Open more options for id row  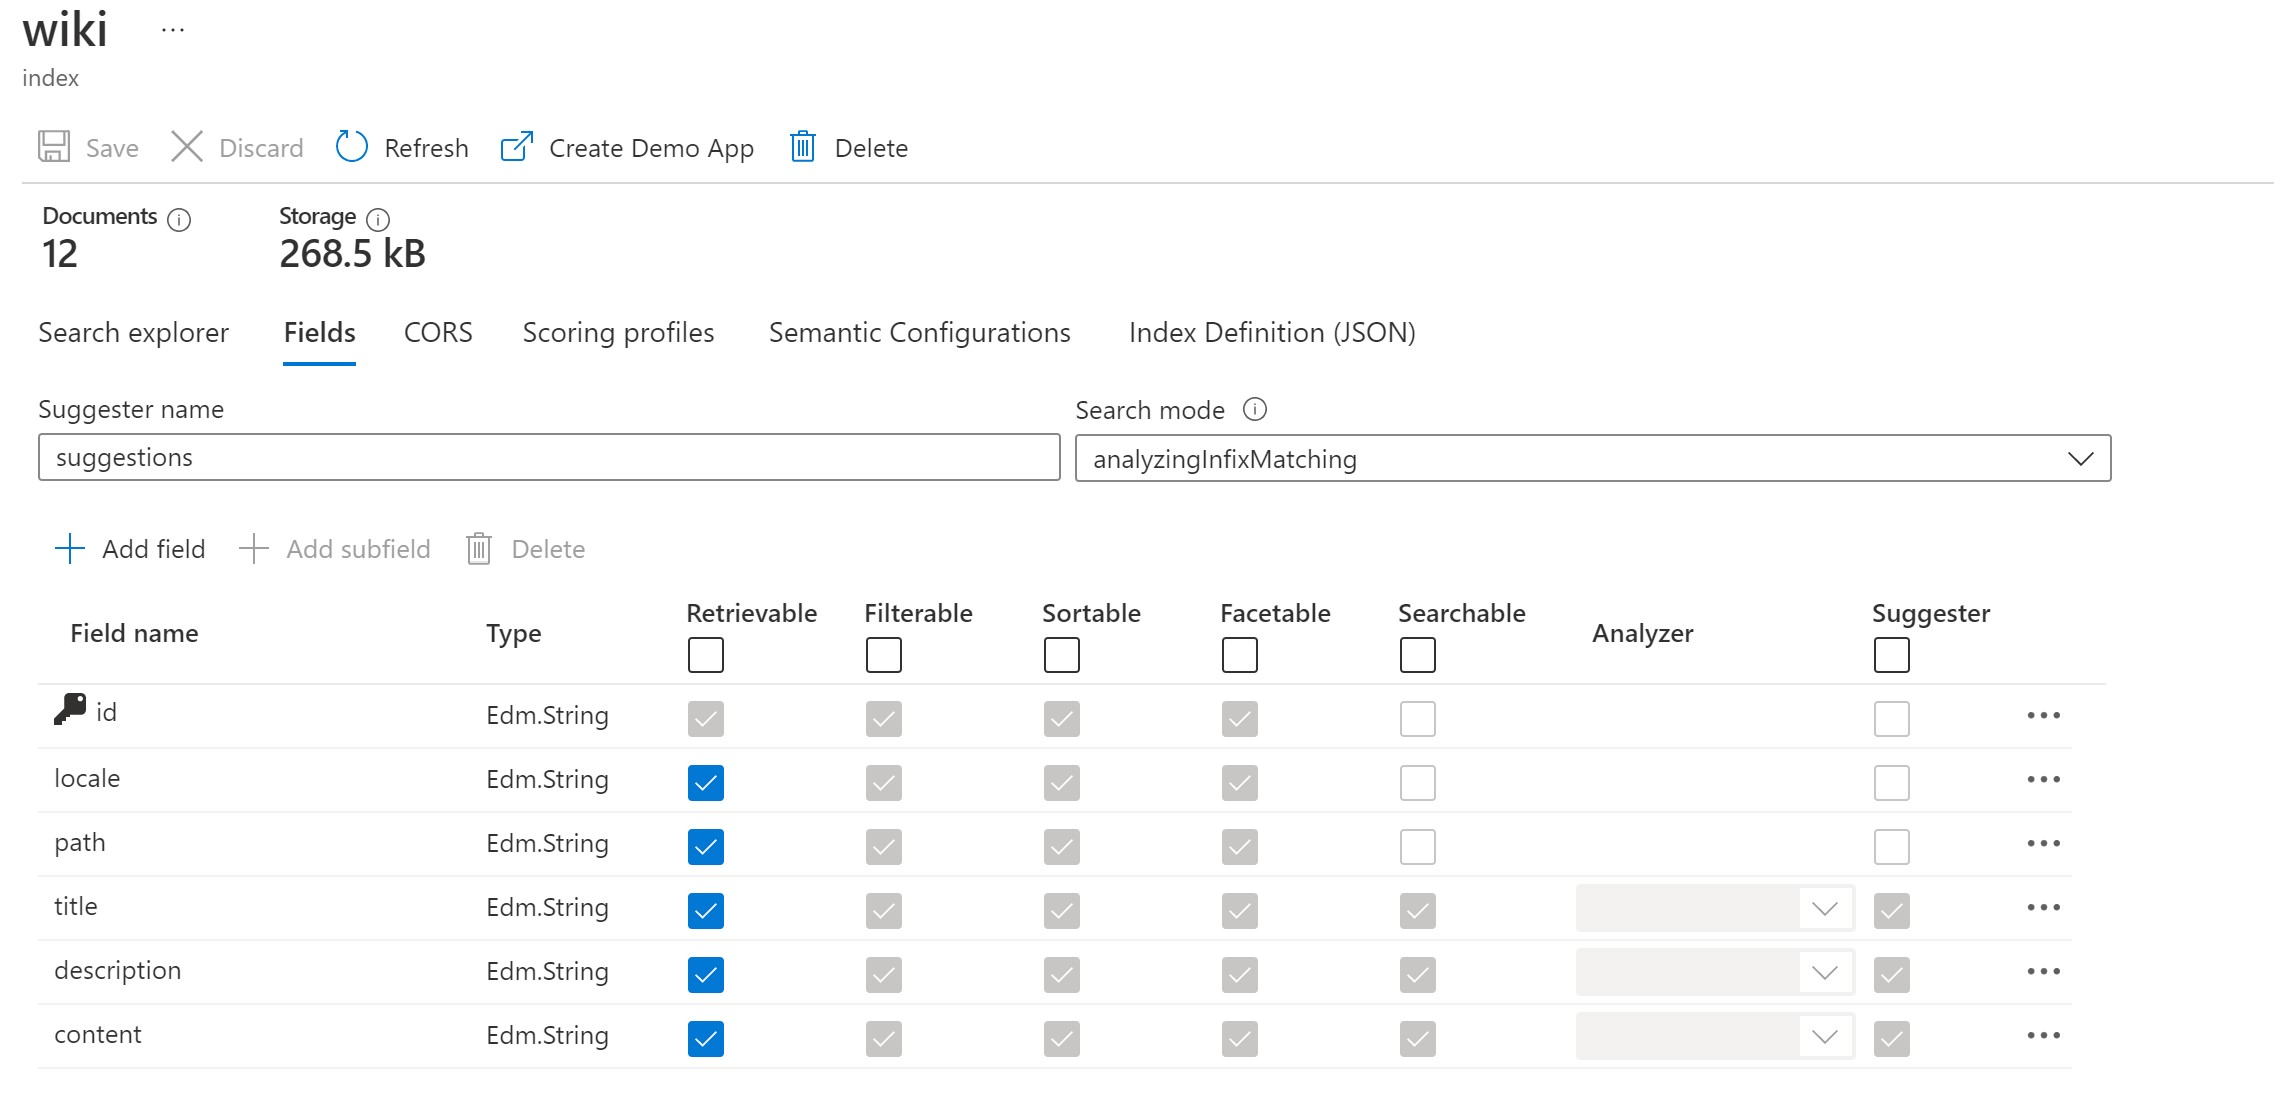pyautogui.click(x=2044, y=715)
